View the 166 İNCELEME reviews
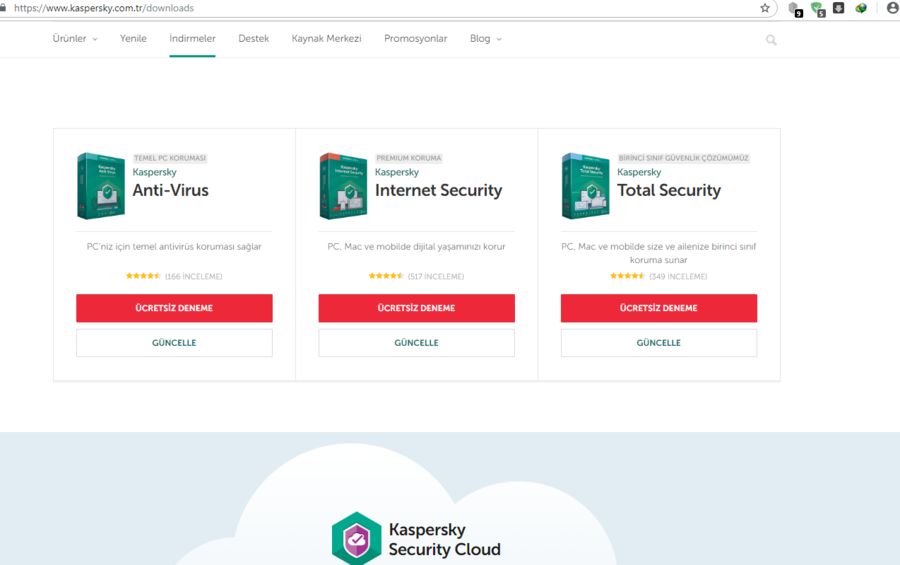This screenshot has width=900, height=565. pyautogui.click(x=193, y=276)
